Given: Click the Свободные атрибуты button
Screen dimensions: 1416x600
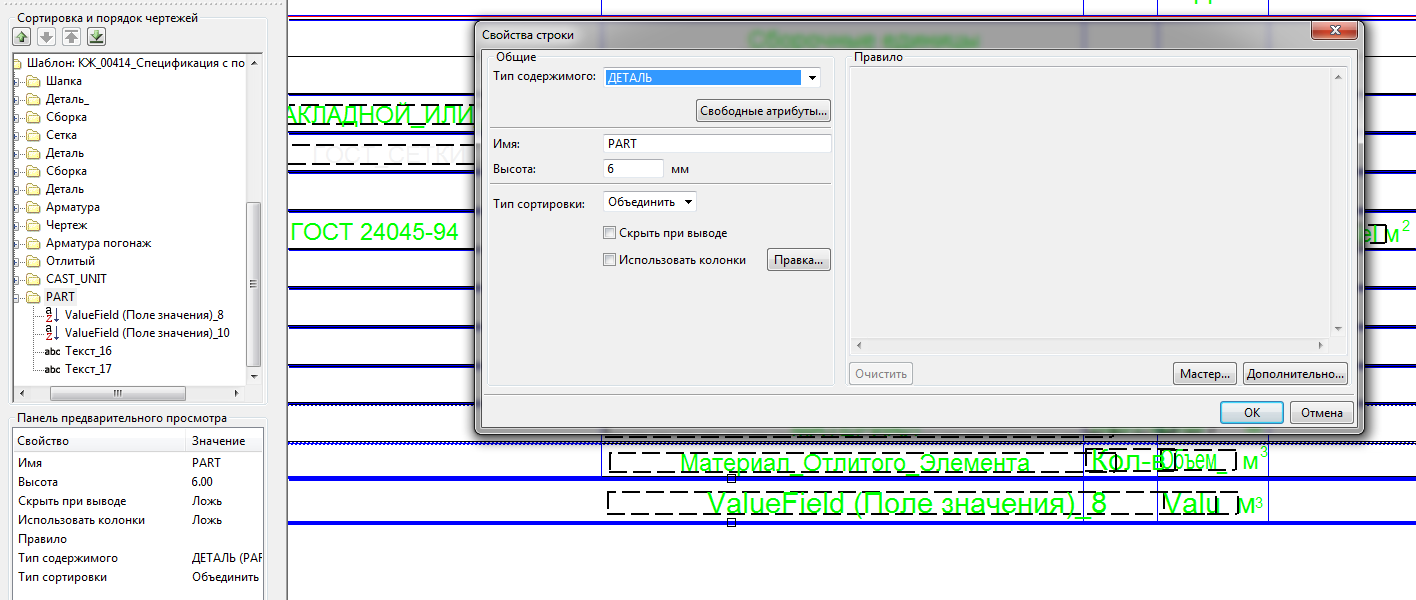Looking at the screenshot, I should pos(763,111).
